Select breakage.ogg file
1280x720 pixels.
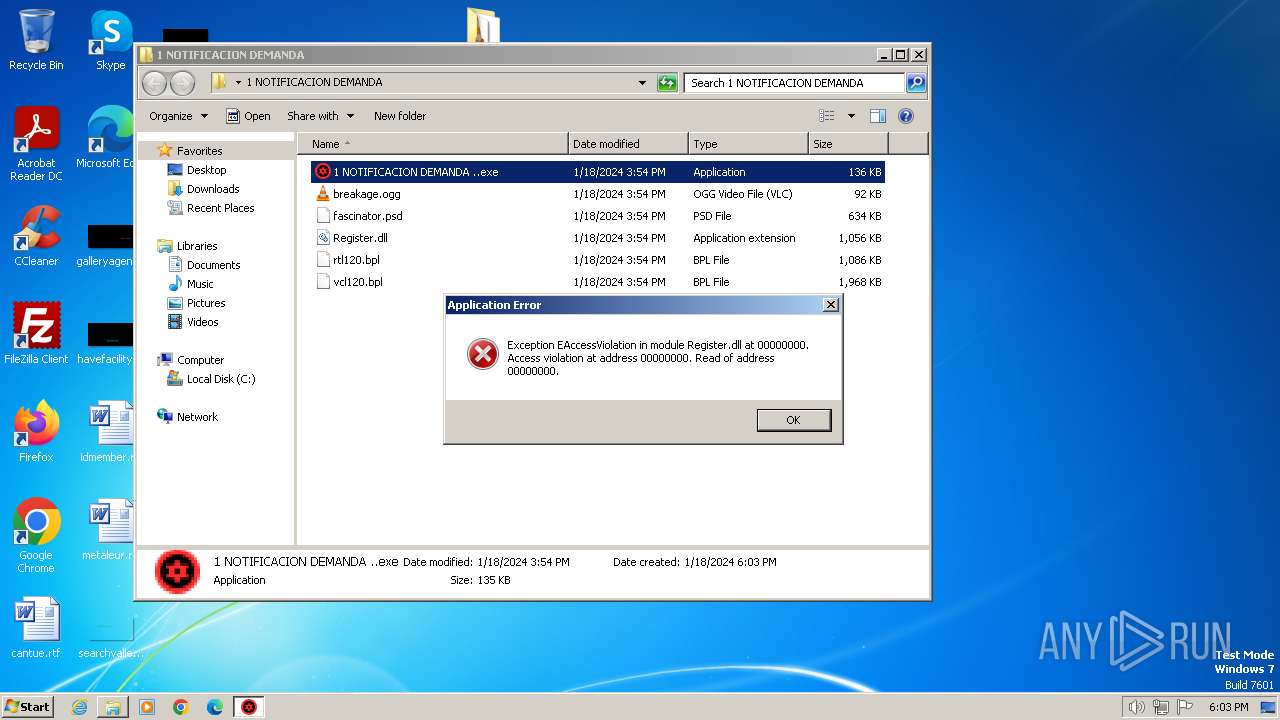598,194
